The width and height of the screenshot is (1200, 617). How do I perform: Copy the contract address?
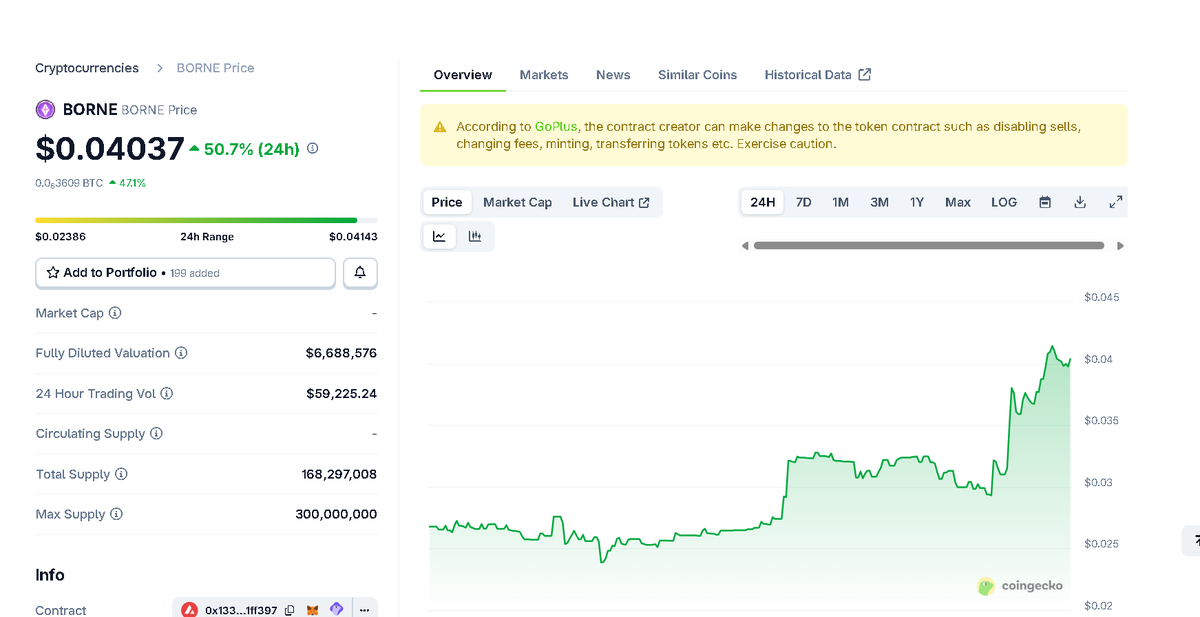(289, 610)
